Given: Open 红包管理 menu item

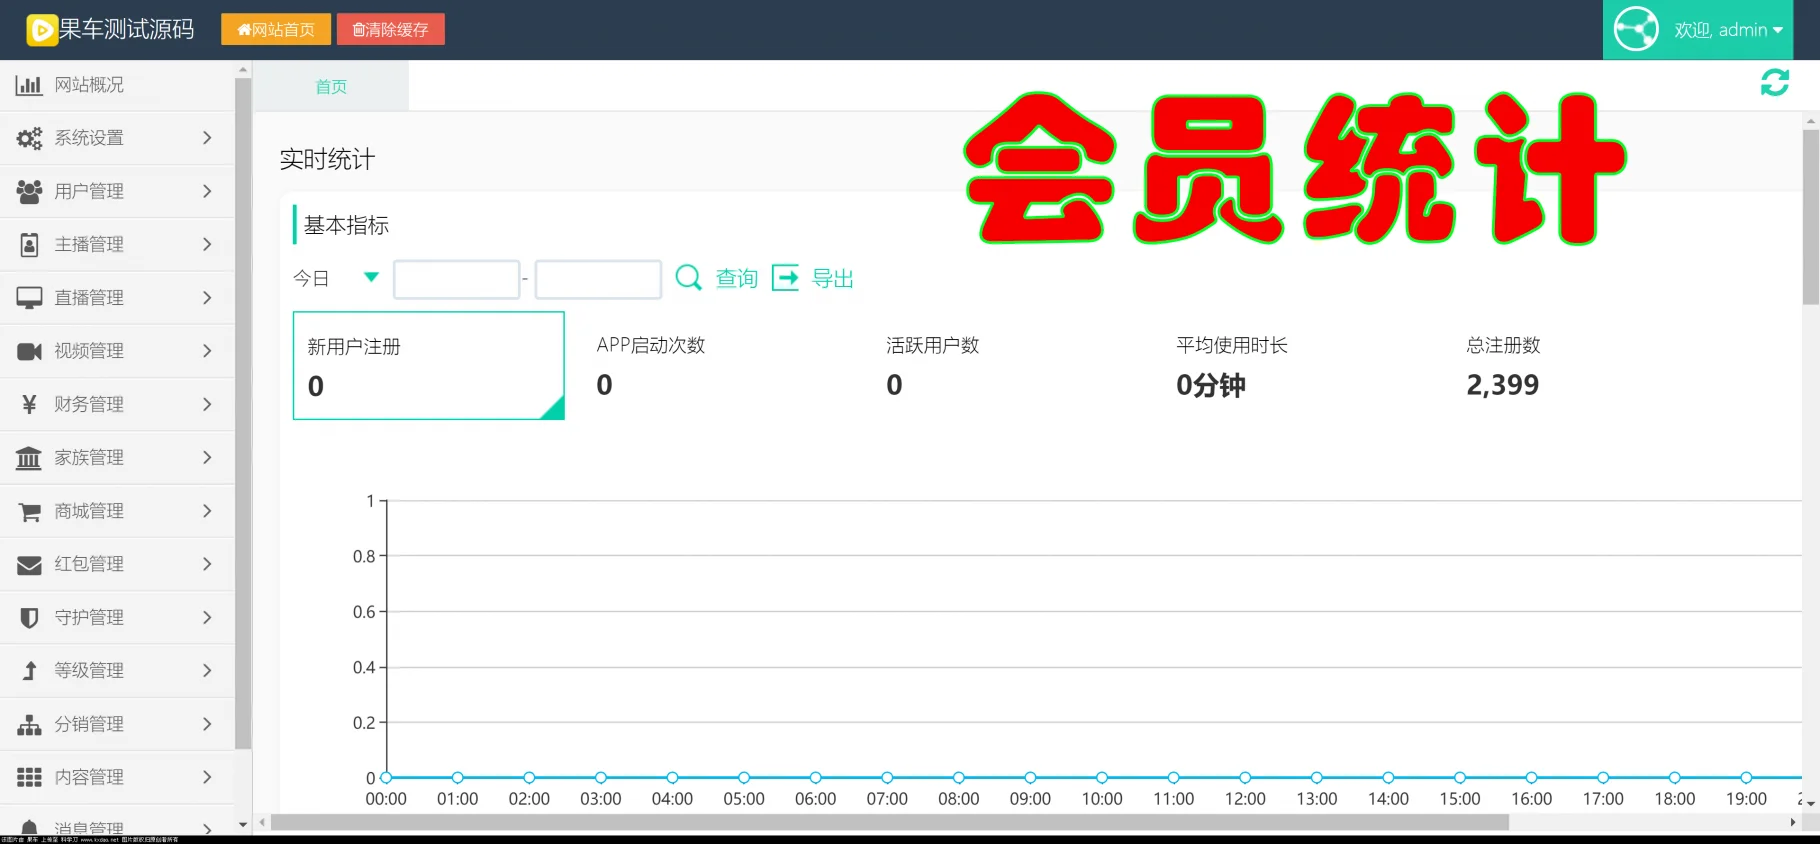Looking at the screenshot, I should (117, 564).
